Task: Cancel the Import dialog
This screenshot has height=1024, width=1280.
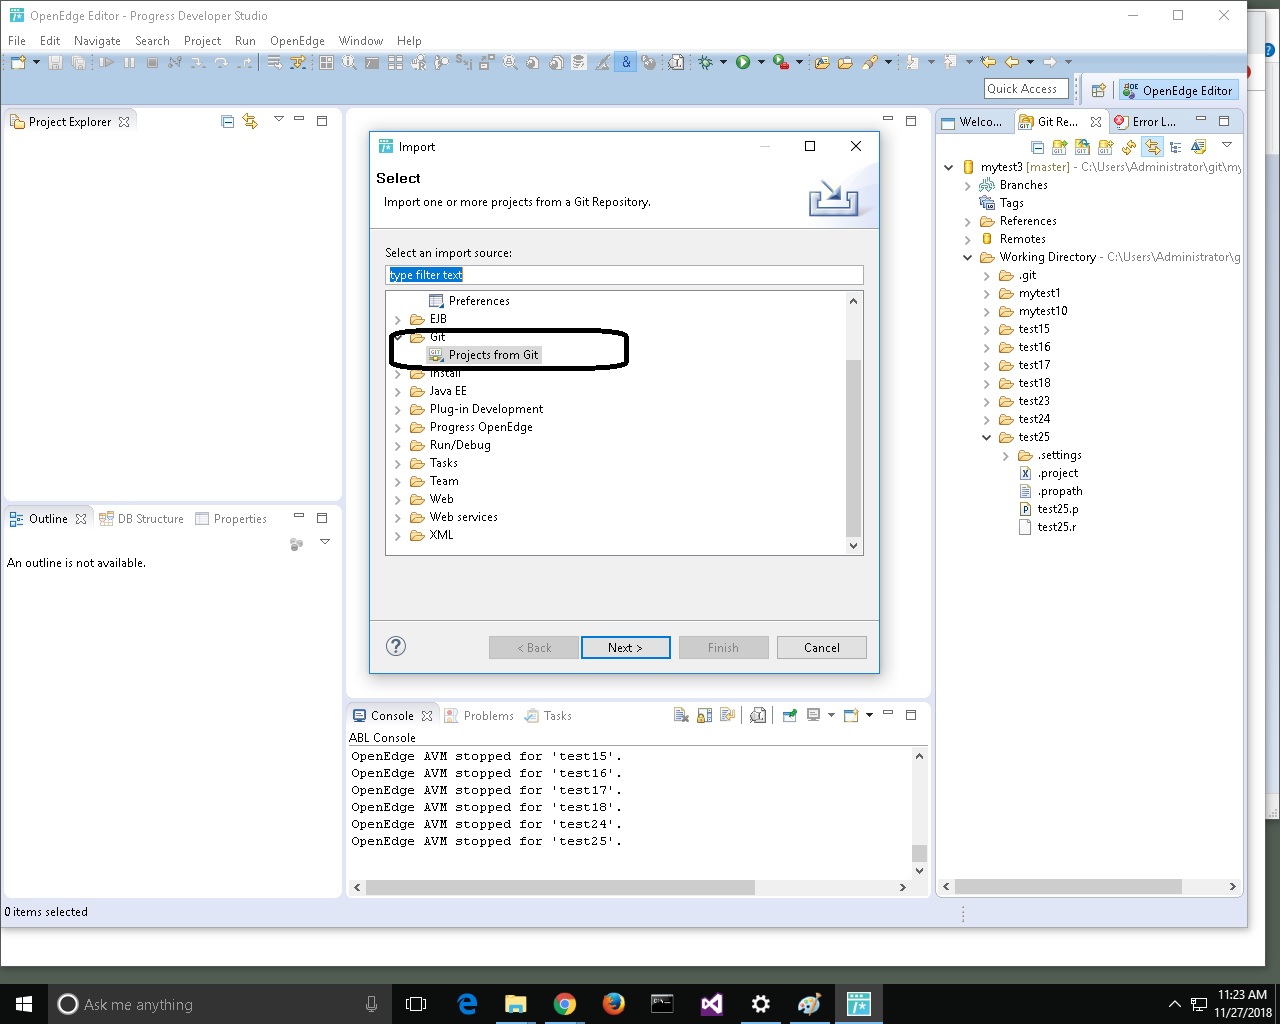Action: point(821,648)
